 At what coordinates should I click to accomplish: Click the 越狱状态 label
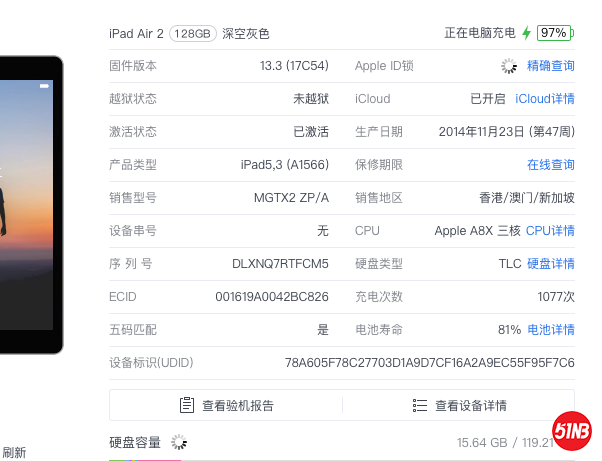[133, 99]
